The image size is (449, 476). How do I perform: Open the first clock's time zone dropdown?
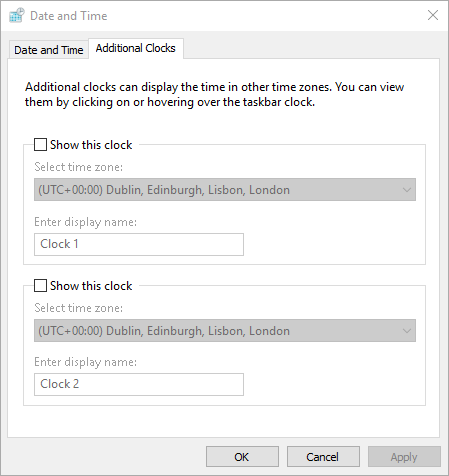225,189
